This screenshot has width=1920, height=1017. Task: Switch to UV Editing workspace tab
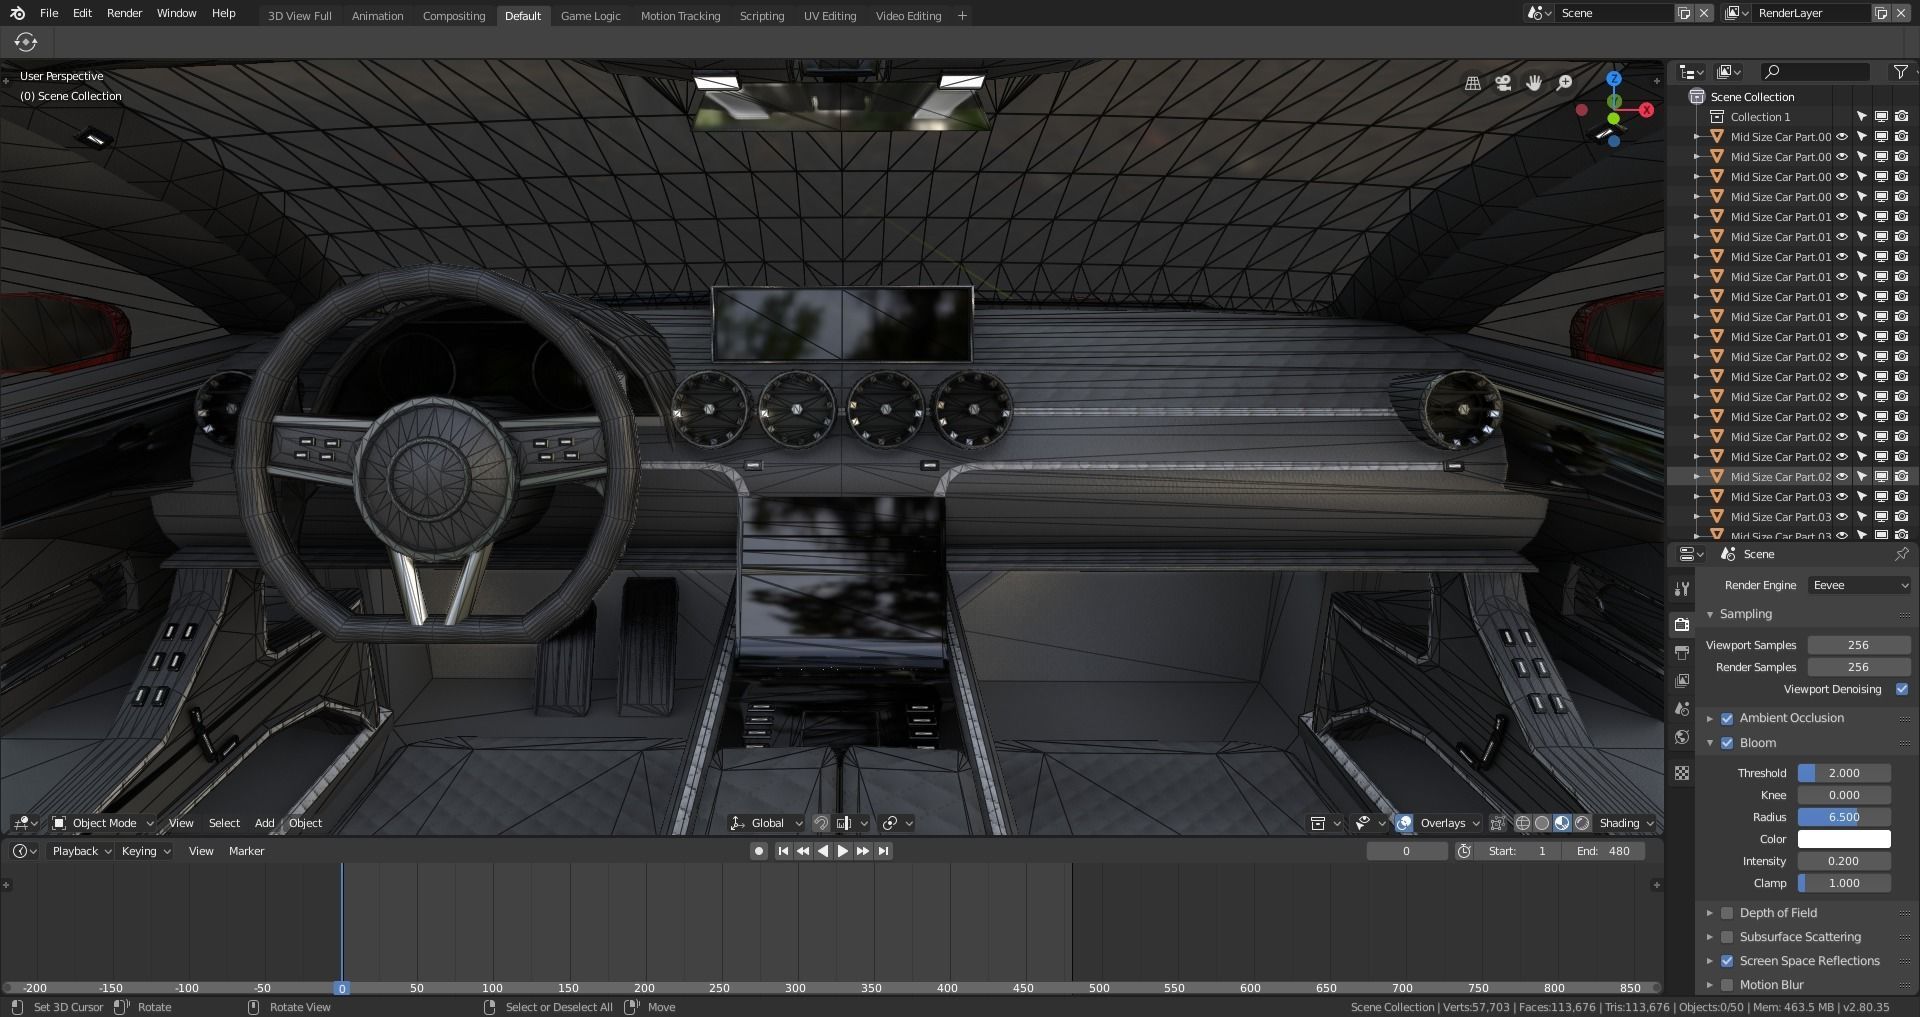click(x=830, y=16)
